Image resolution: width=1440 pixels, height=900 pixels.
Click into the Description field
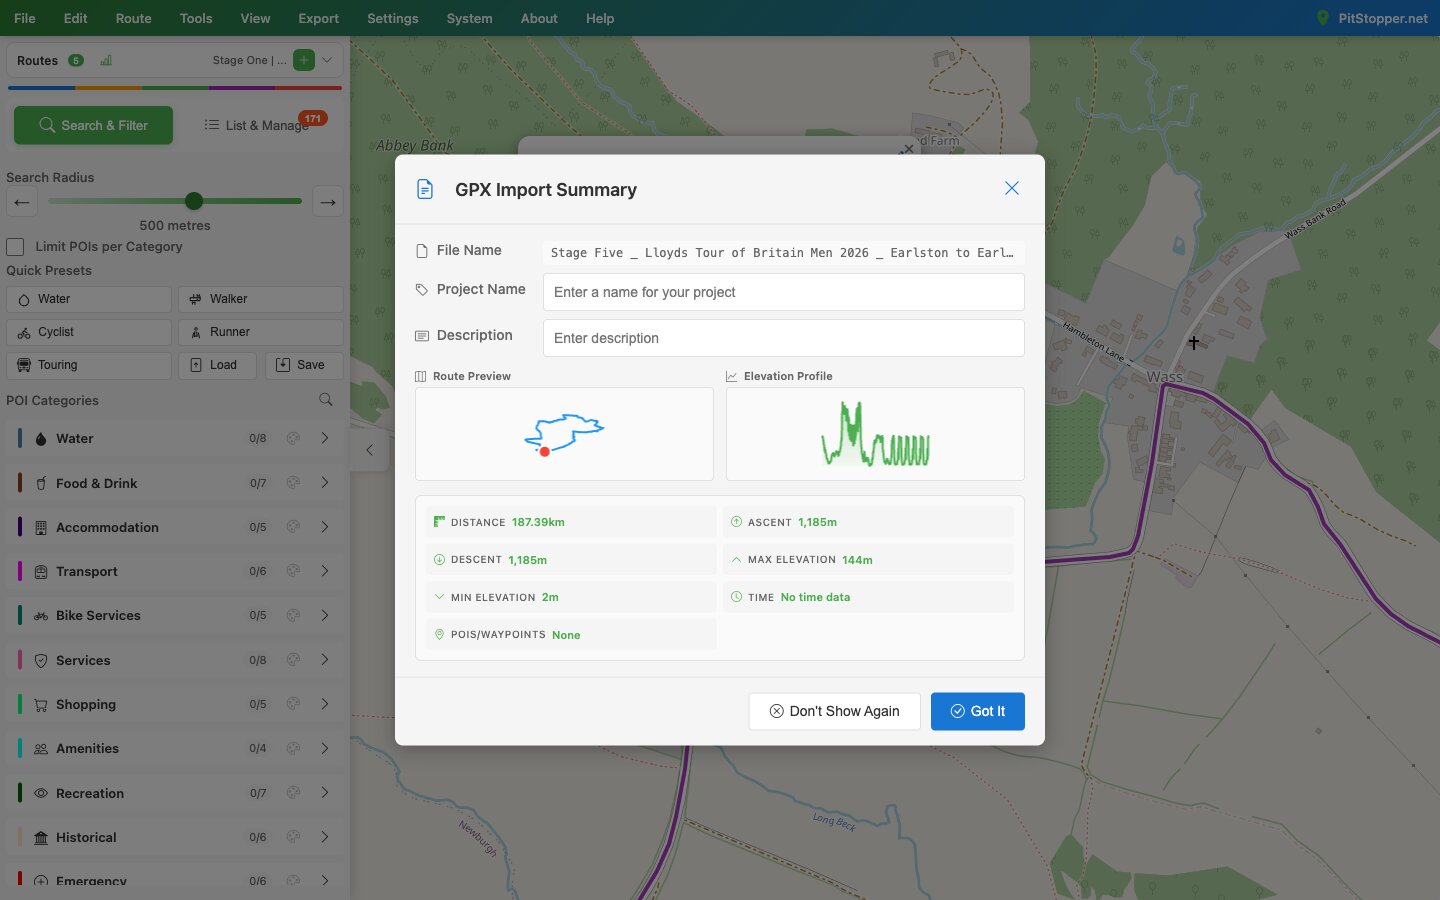point(783,338)
